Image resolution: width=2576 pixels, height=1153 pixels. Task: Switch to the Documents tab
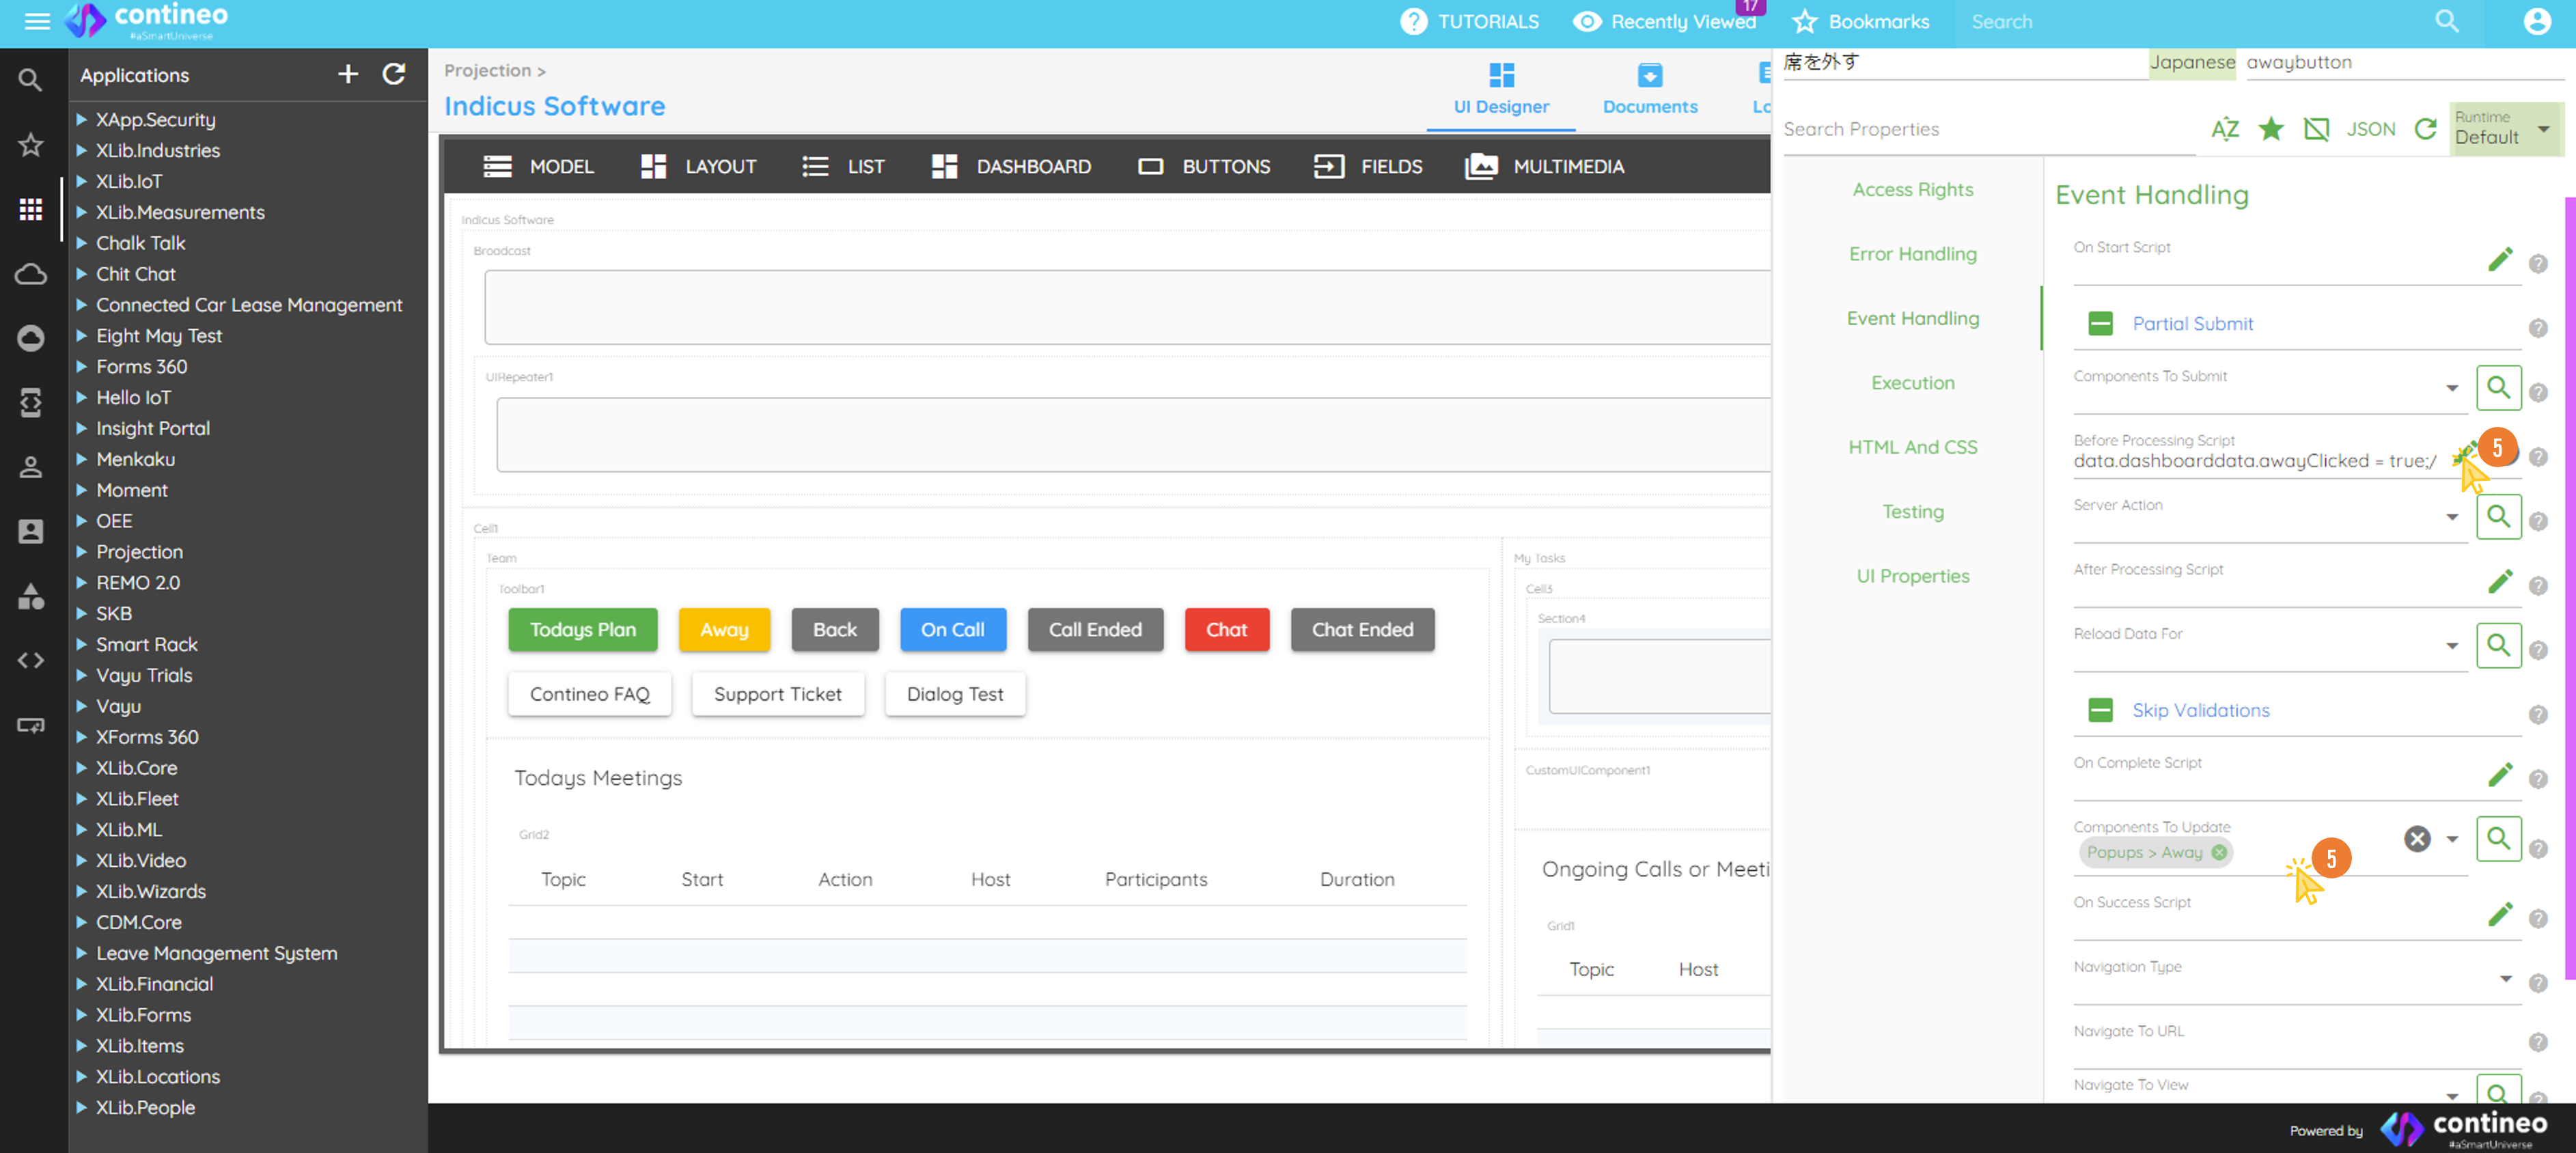[1649, 88]
